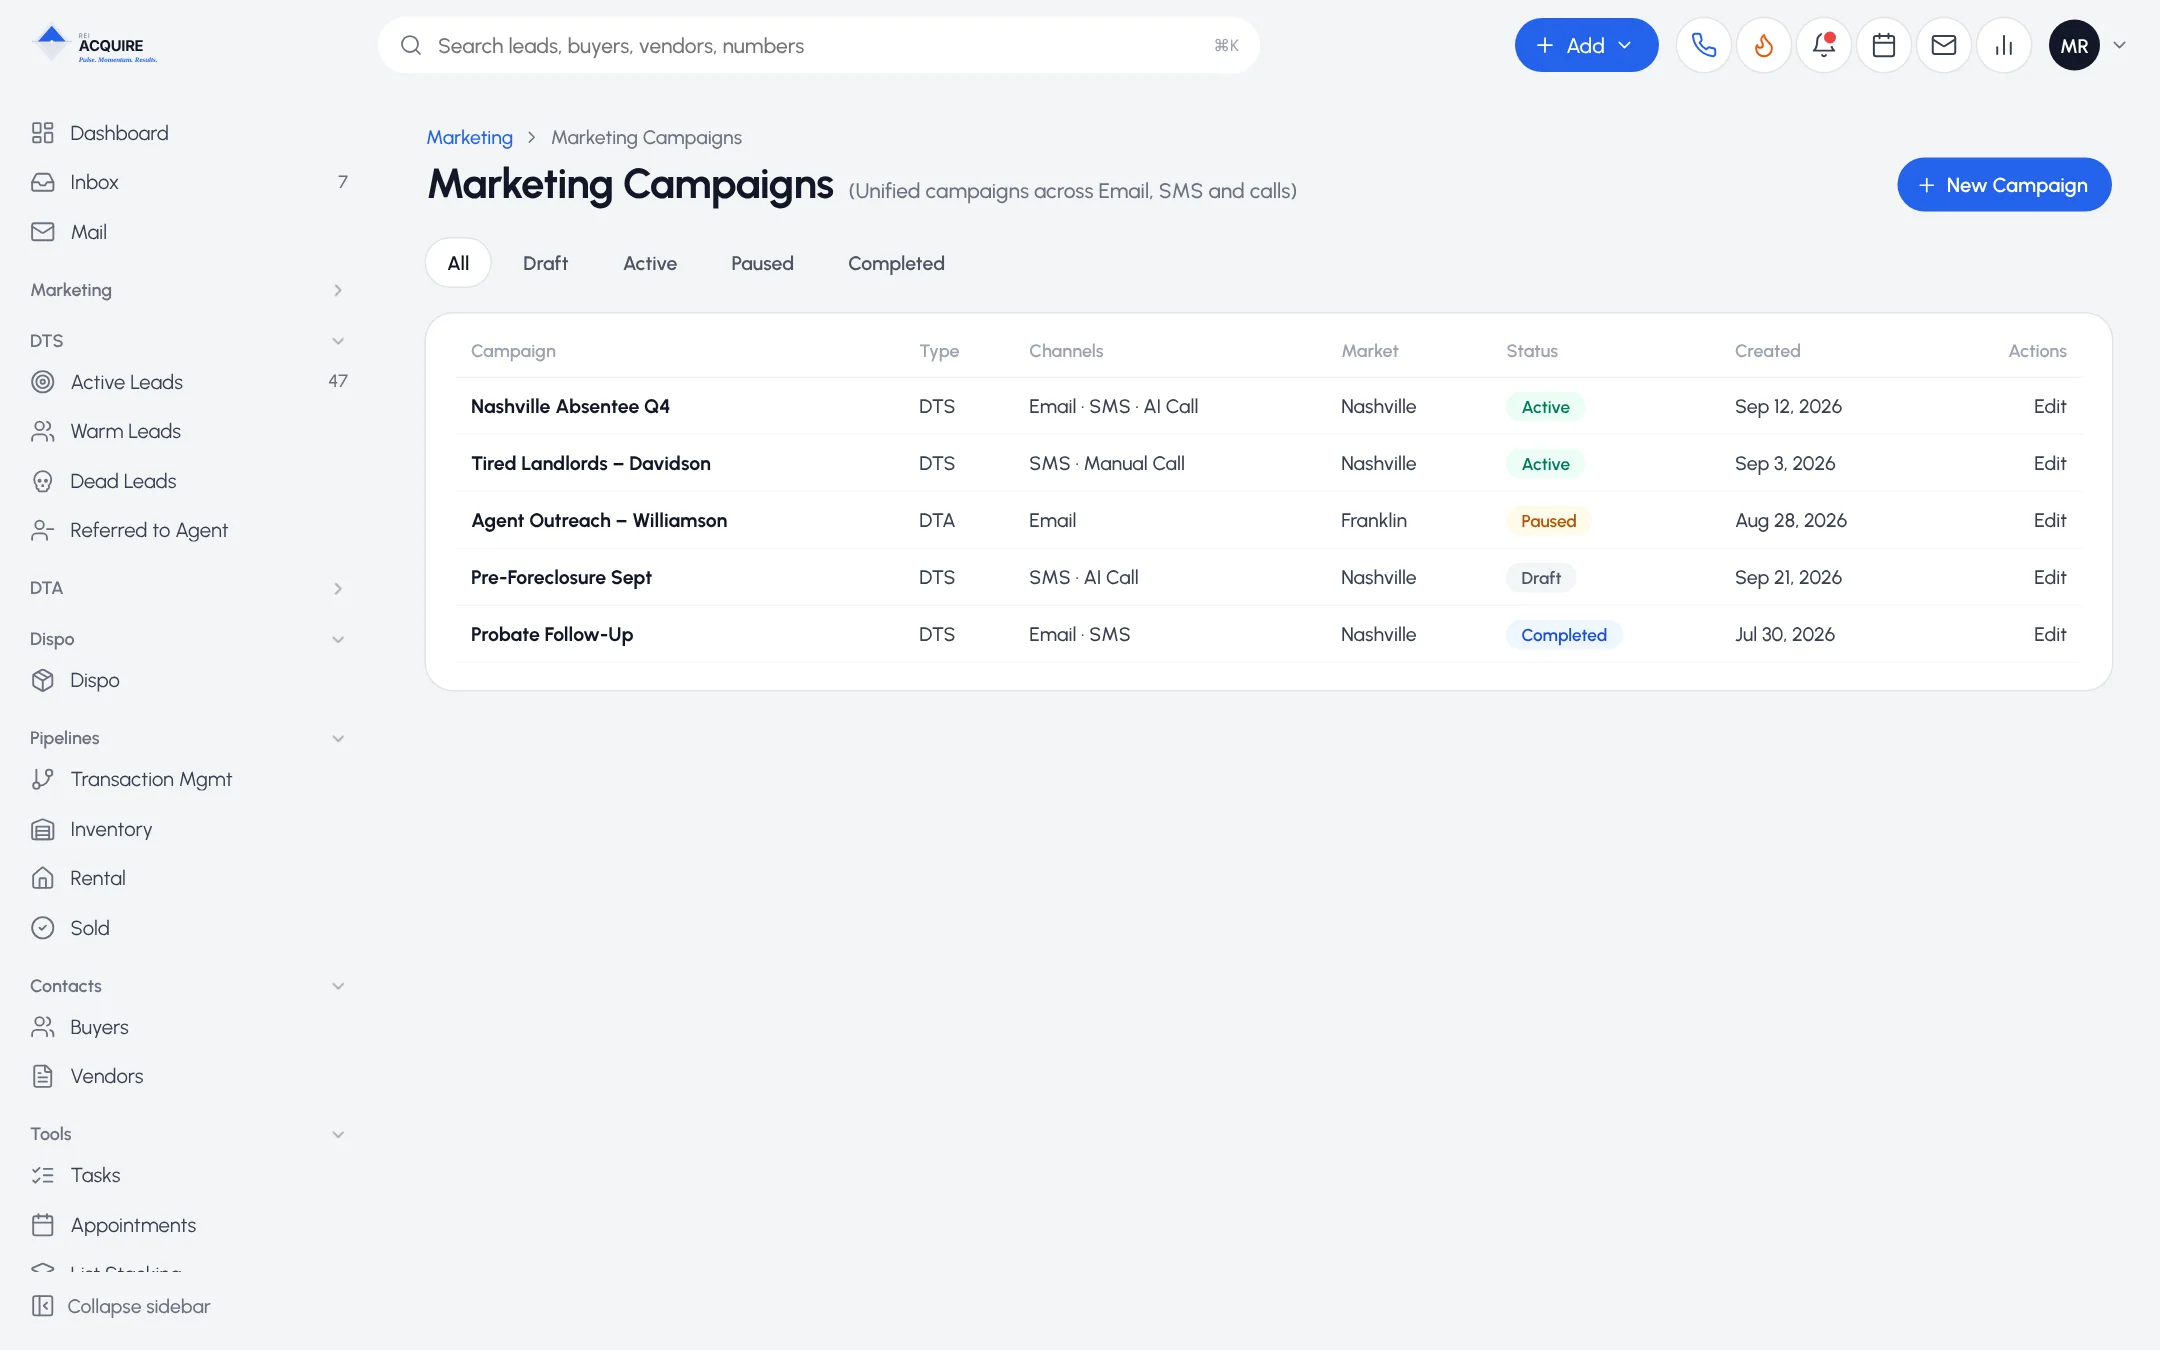2160x1350 pixels.
Task: Open the Add dropdown button
Action: point(1586,45)
